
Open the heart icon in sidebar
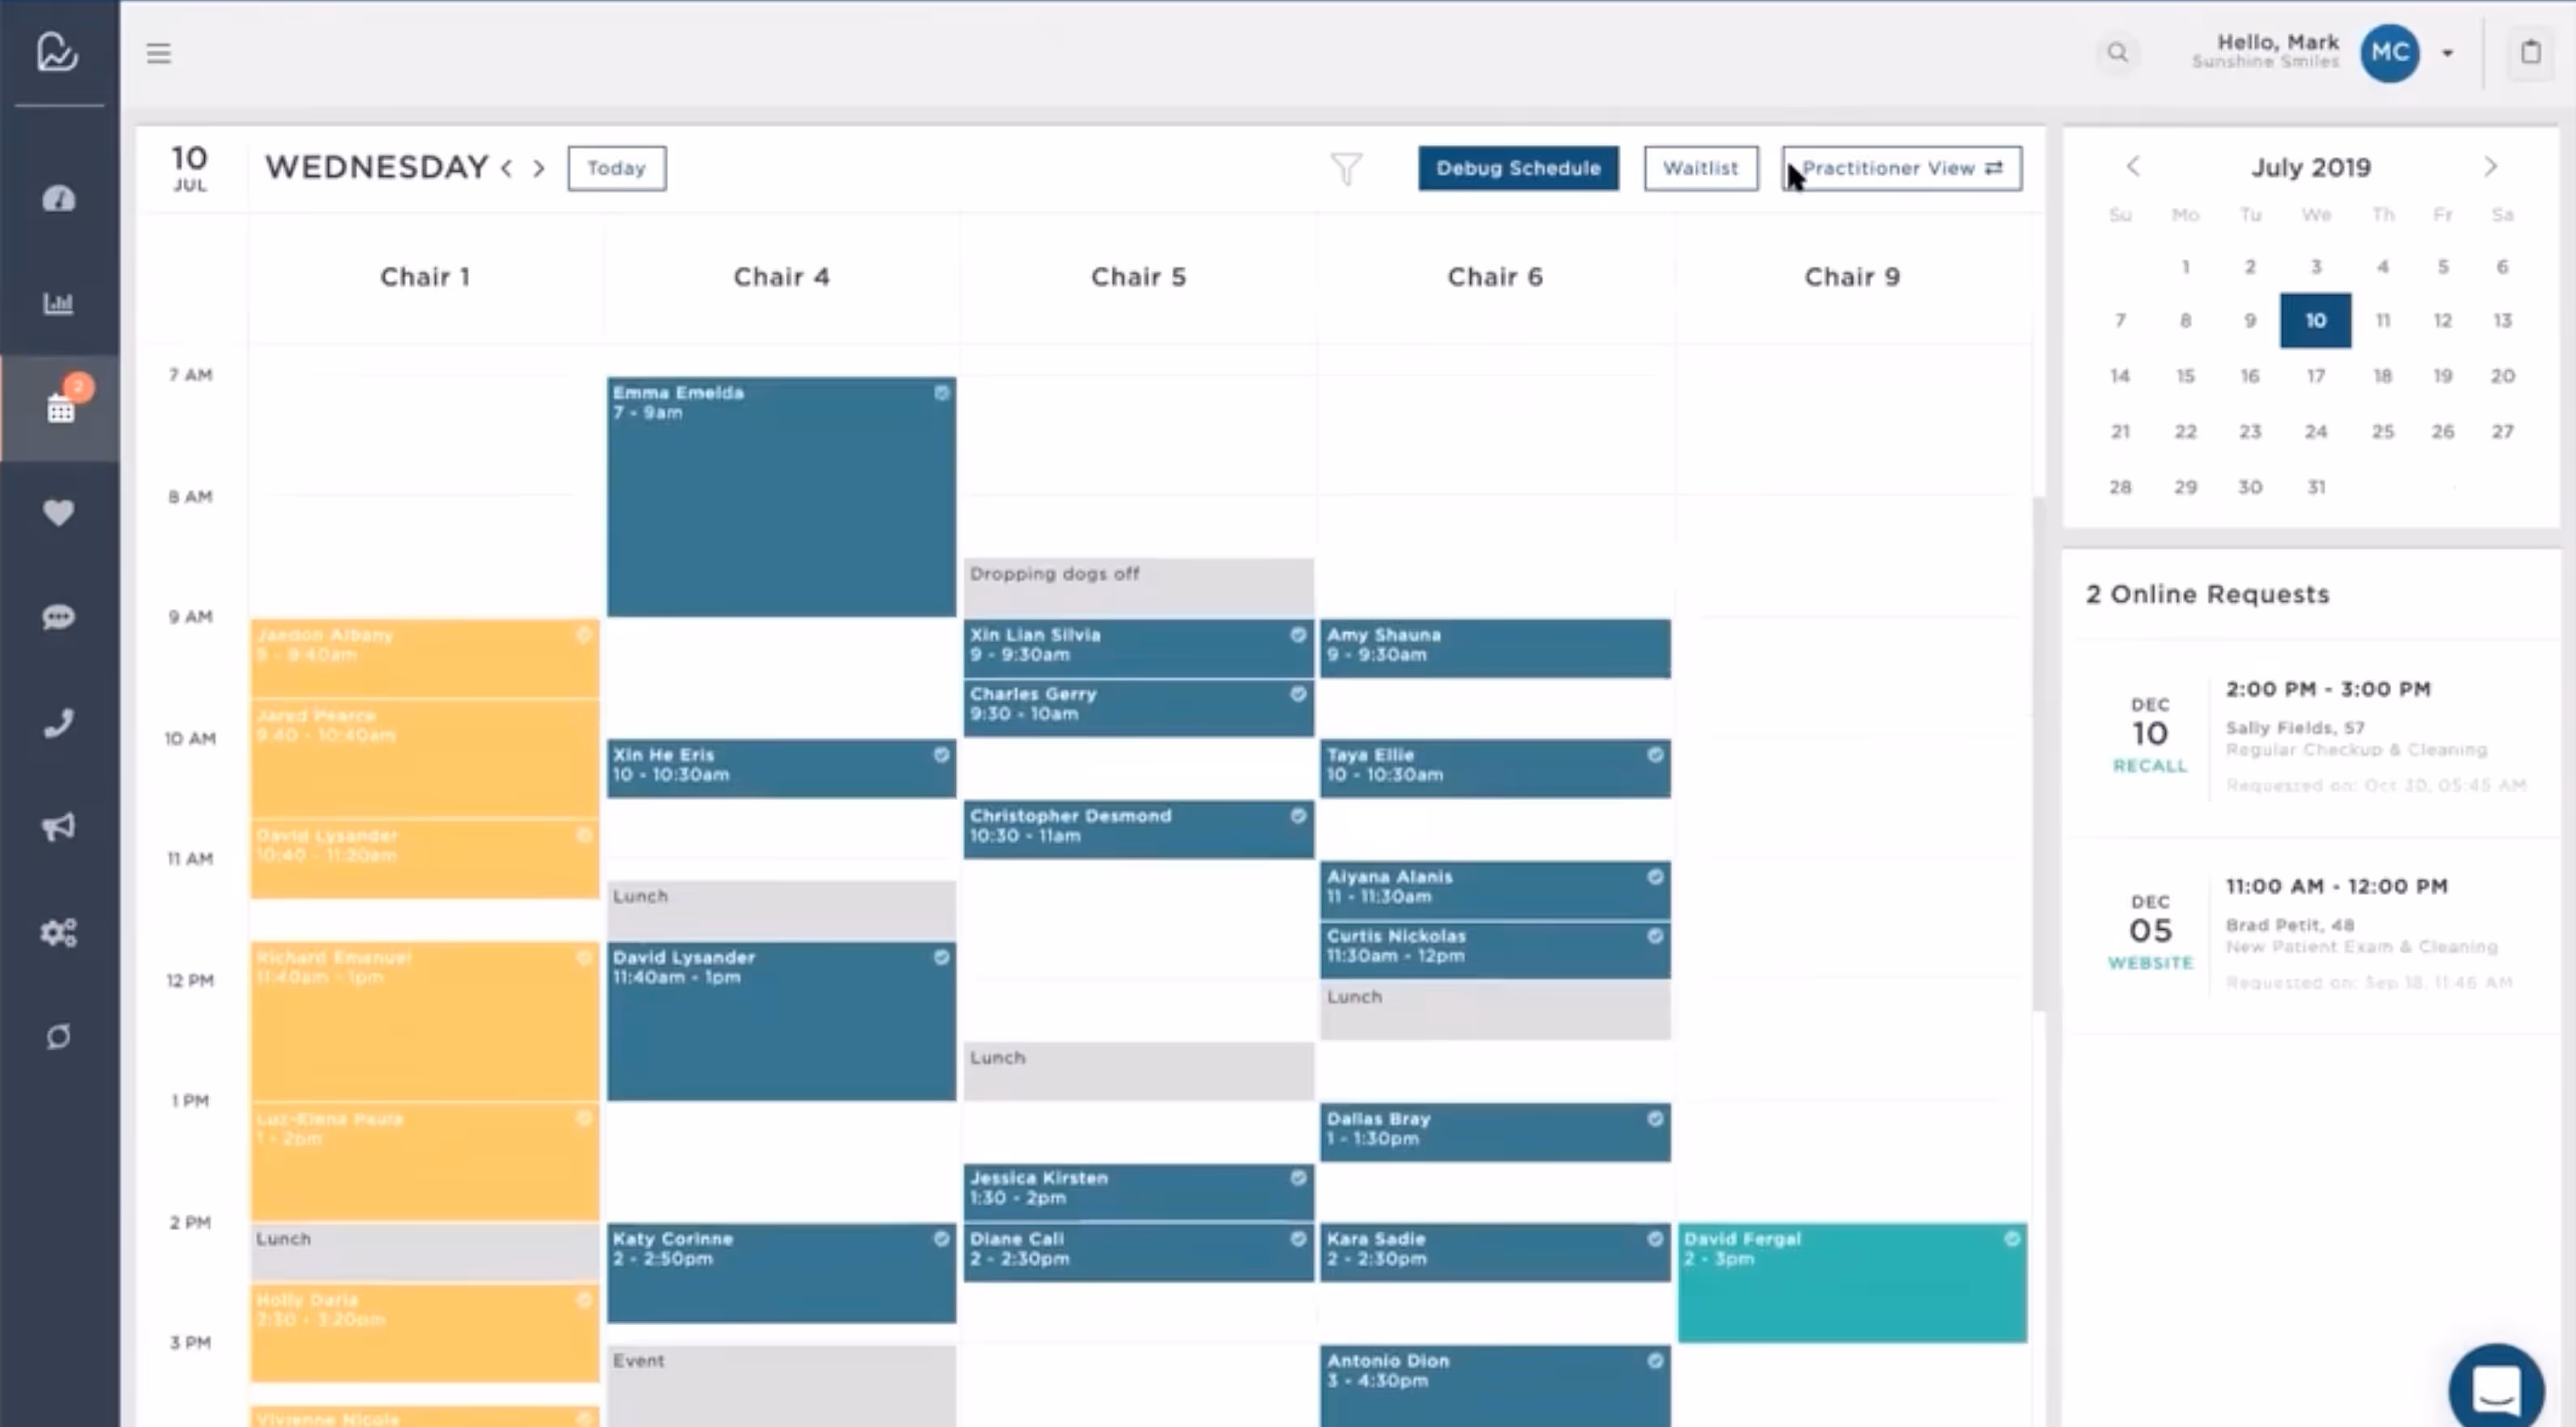pos(58,513)
